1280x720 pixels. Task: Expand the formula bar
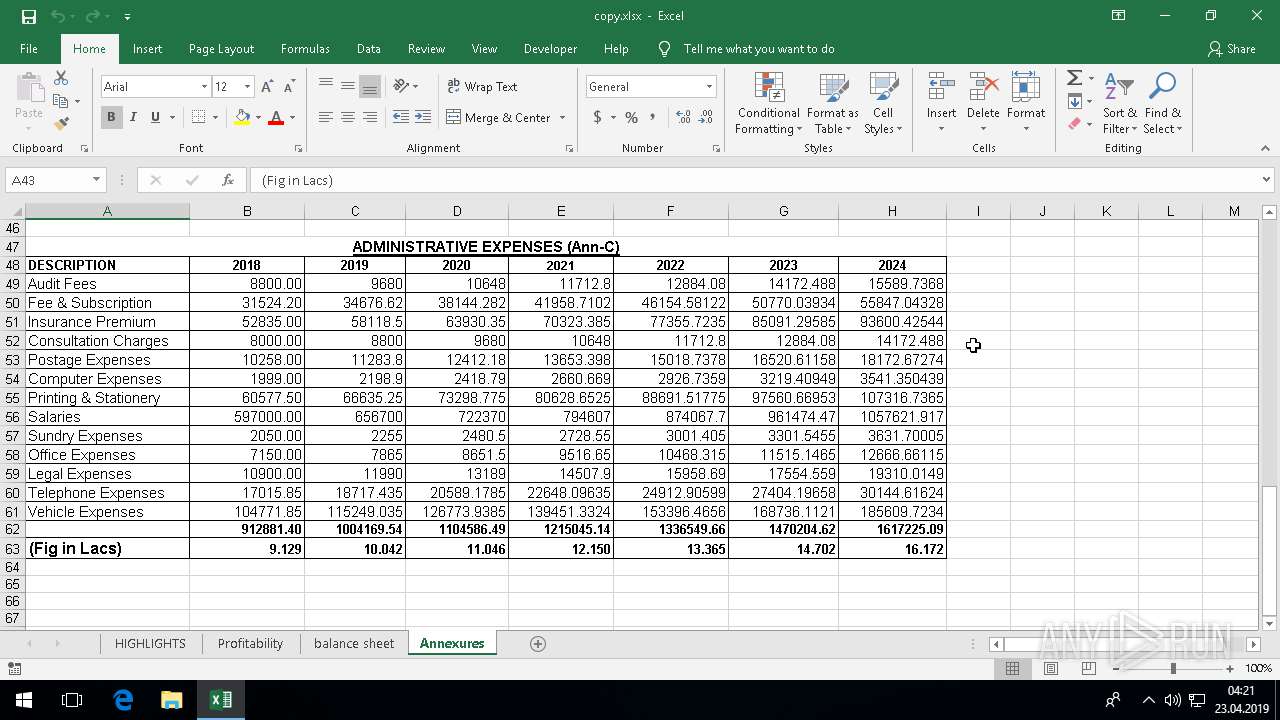tap(1267, 180)
